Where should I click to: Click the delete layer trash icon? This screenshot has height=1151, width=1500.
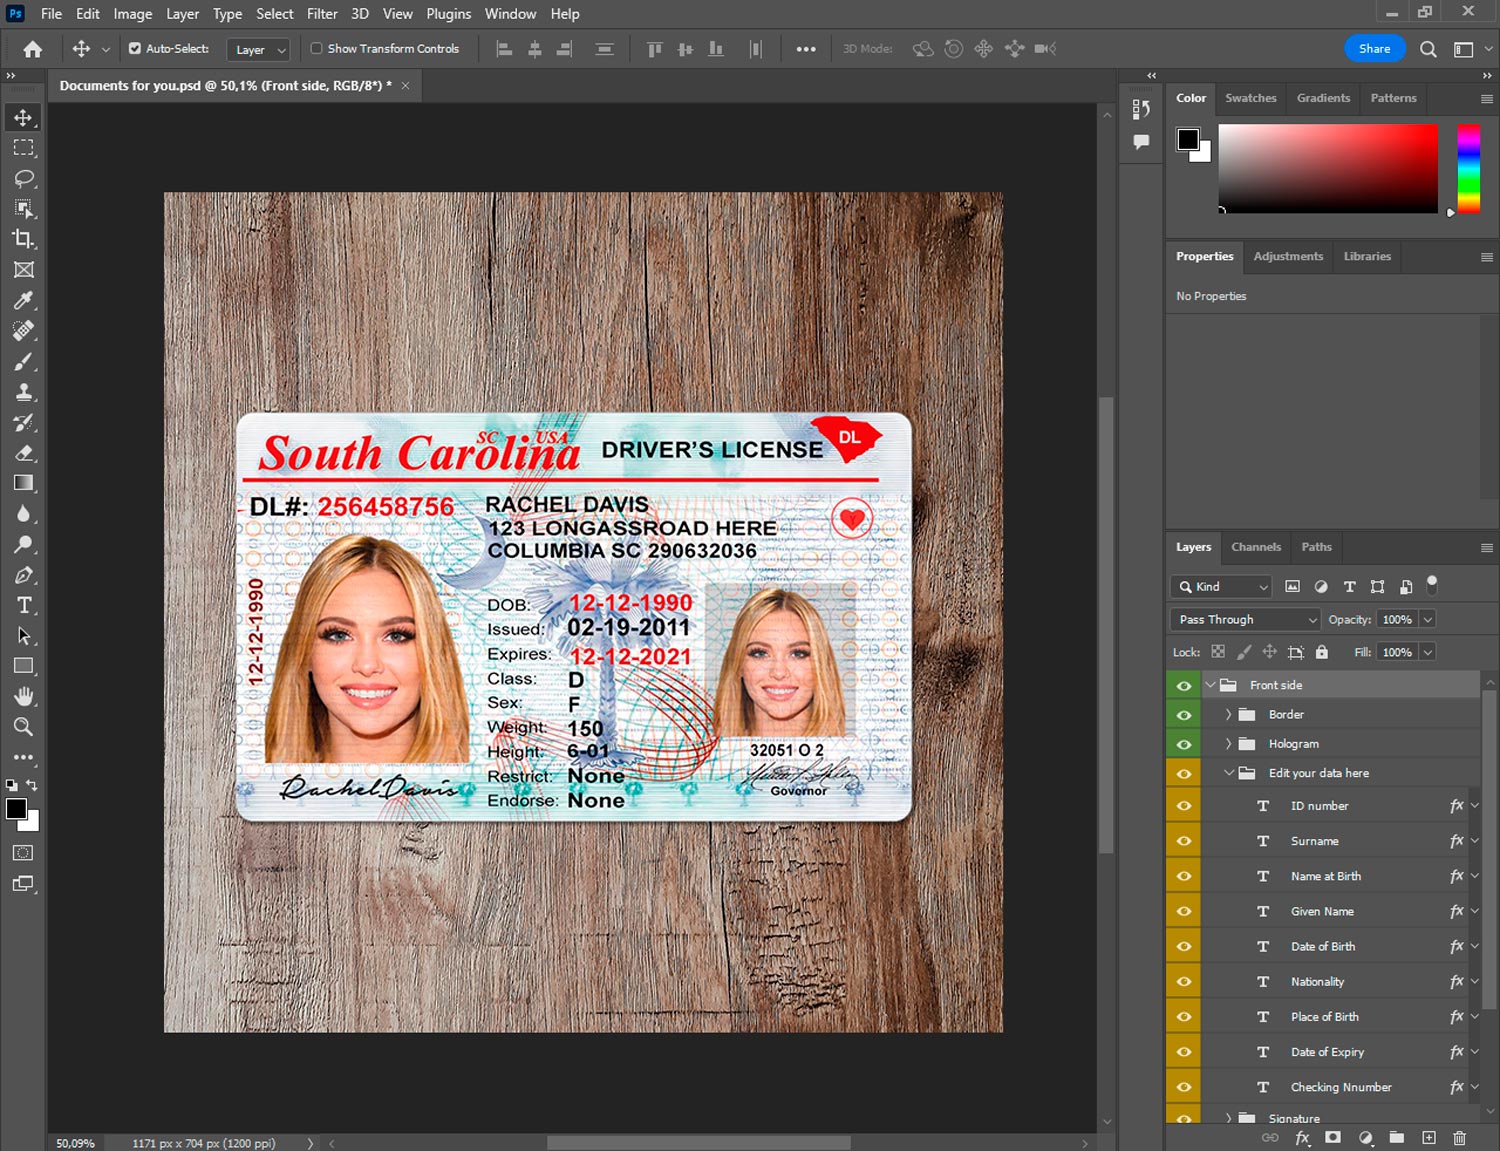click(1459, 1138)
